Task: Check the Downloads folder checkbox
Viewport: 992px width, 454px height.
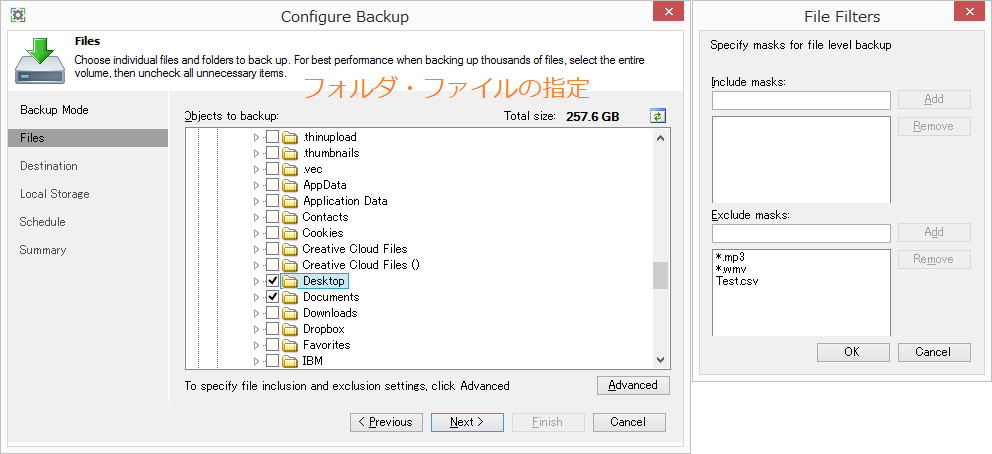Action: [272, 313]
